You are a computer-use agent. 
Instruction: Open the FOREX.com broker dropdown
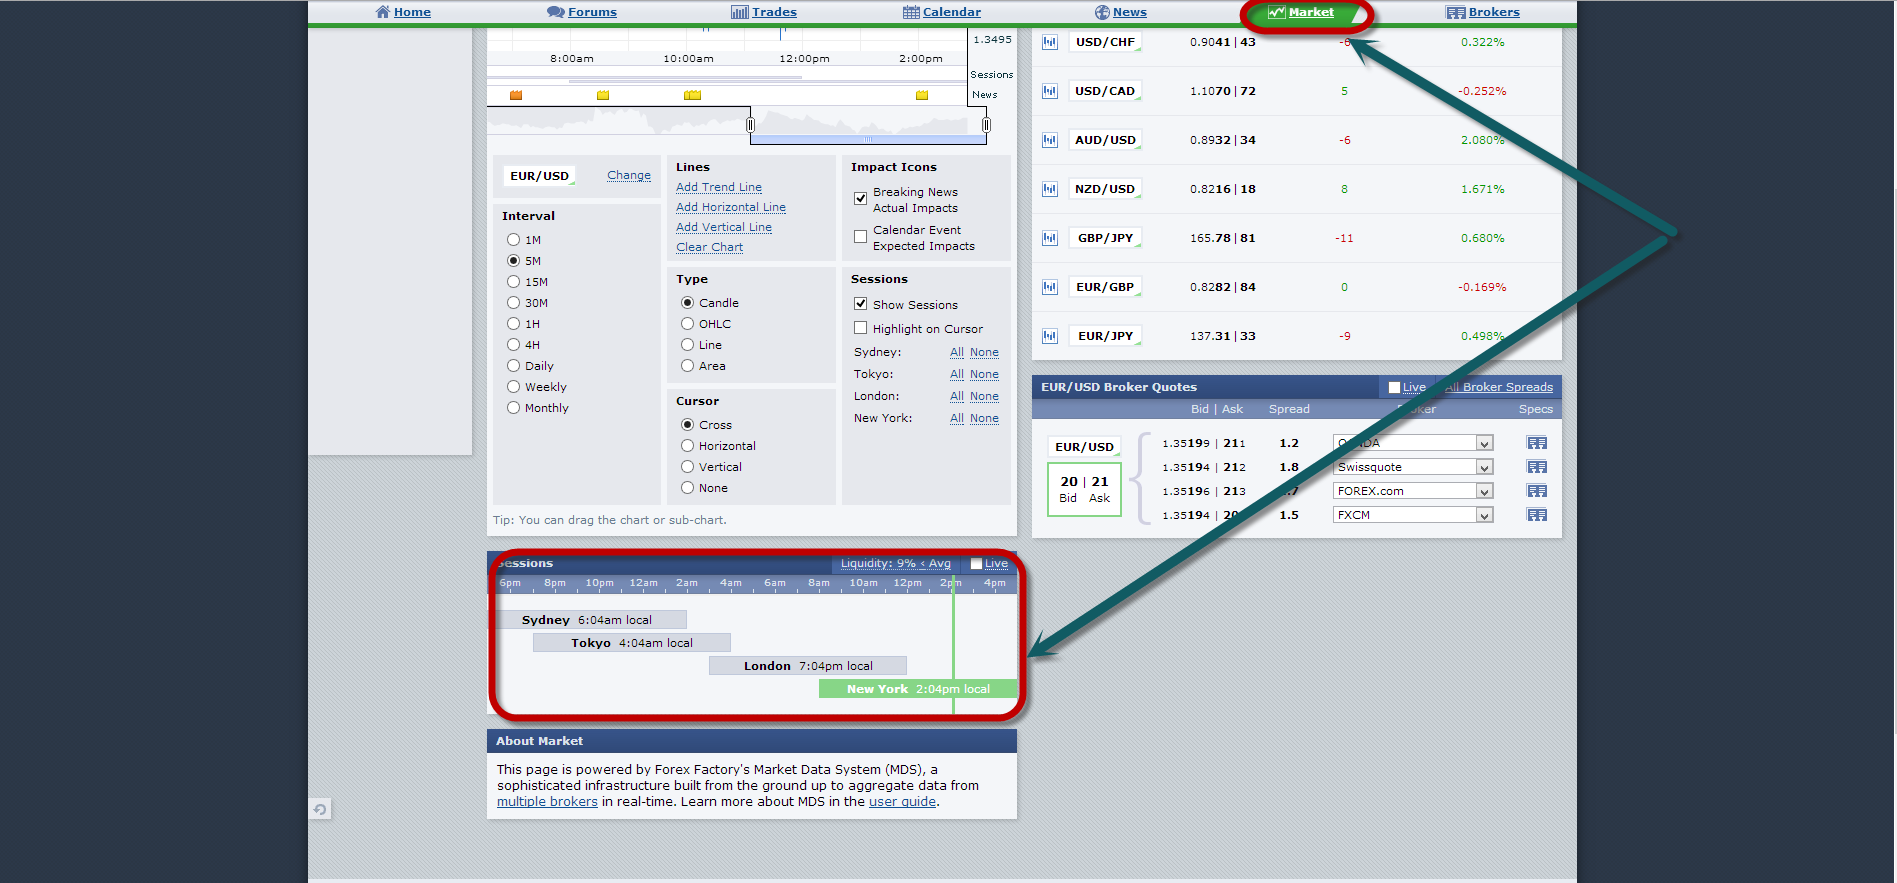1484,491
